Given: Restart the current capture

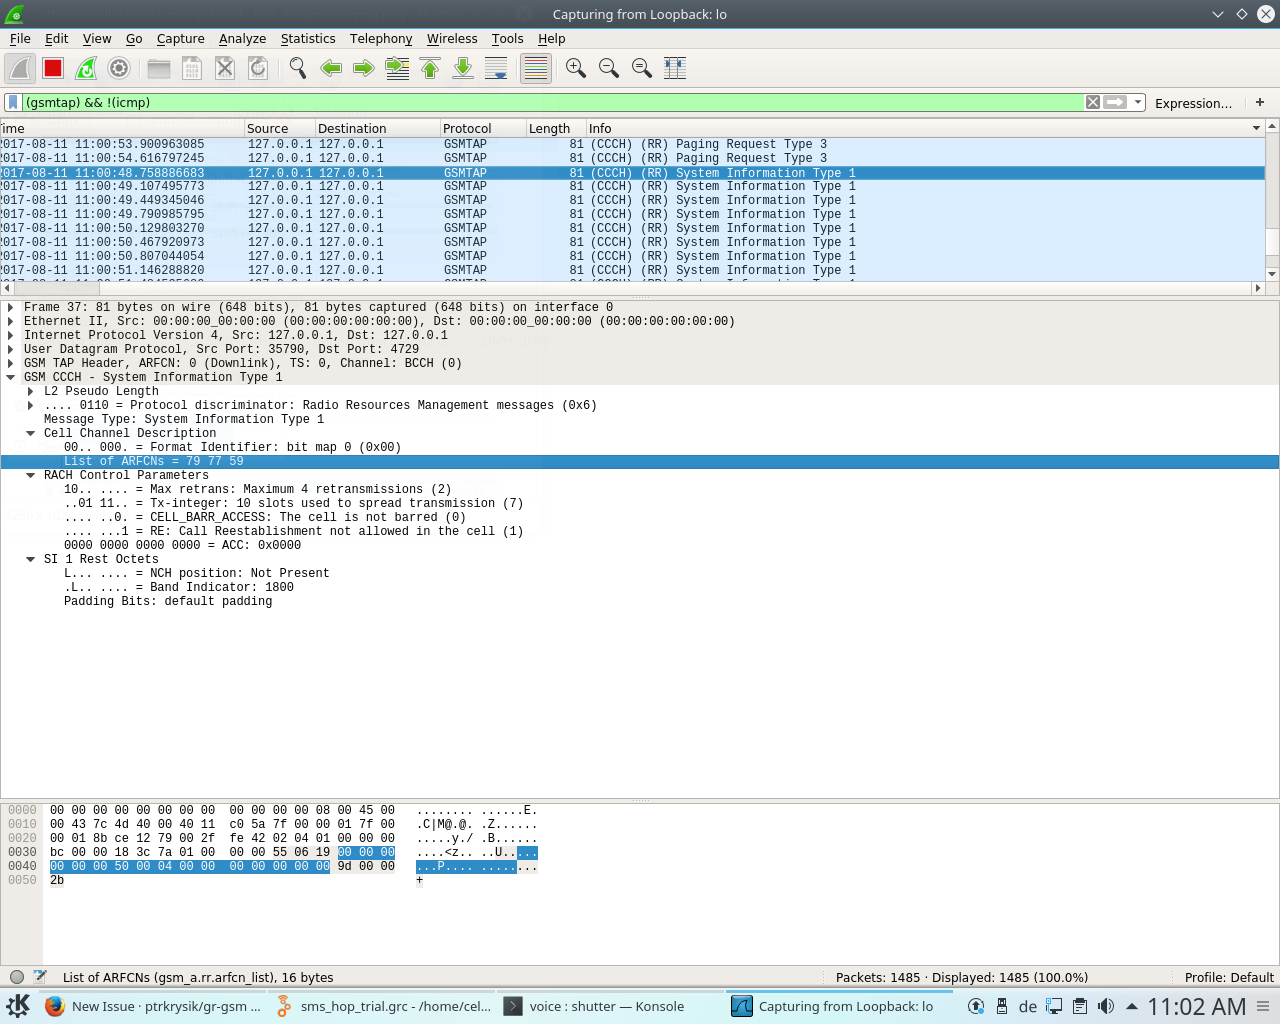Looking at the screenshot, I should coord(86,68).
